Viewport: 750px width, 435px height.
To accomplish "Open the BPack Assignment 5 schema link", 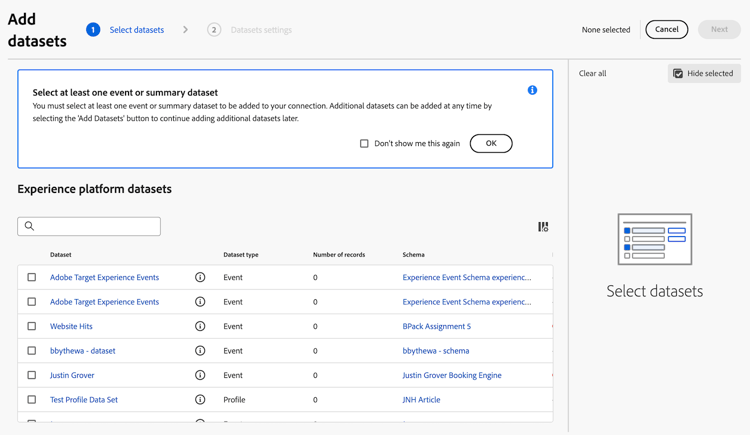I will point(436,326).
